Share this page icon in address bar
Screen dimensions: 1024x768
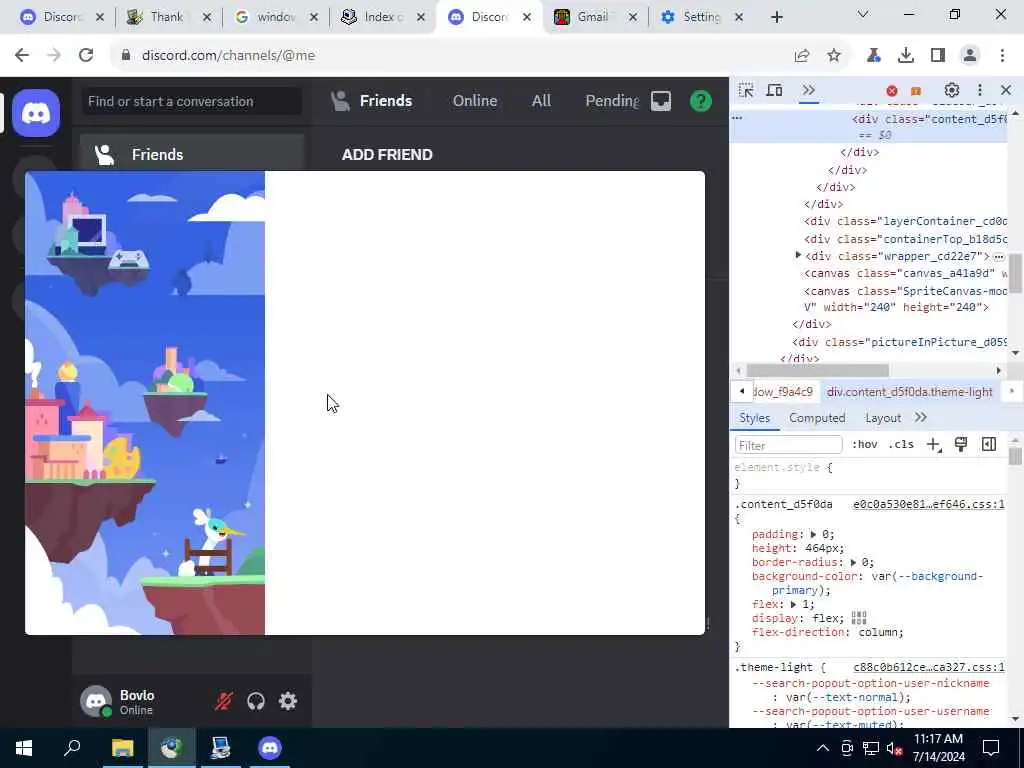pos(802,56)
